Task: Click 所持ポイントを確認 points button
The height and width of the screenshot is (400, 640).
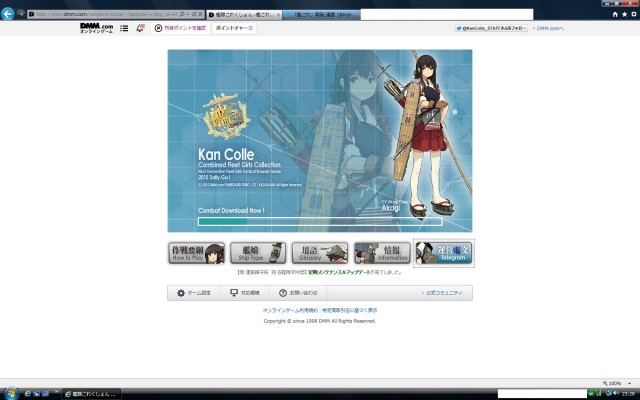Action: click(180, 28)
